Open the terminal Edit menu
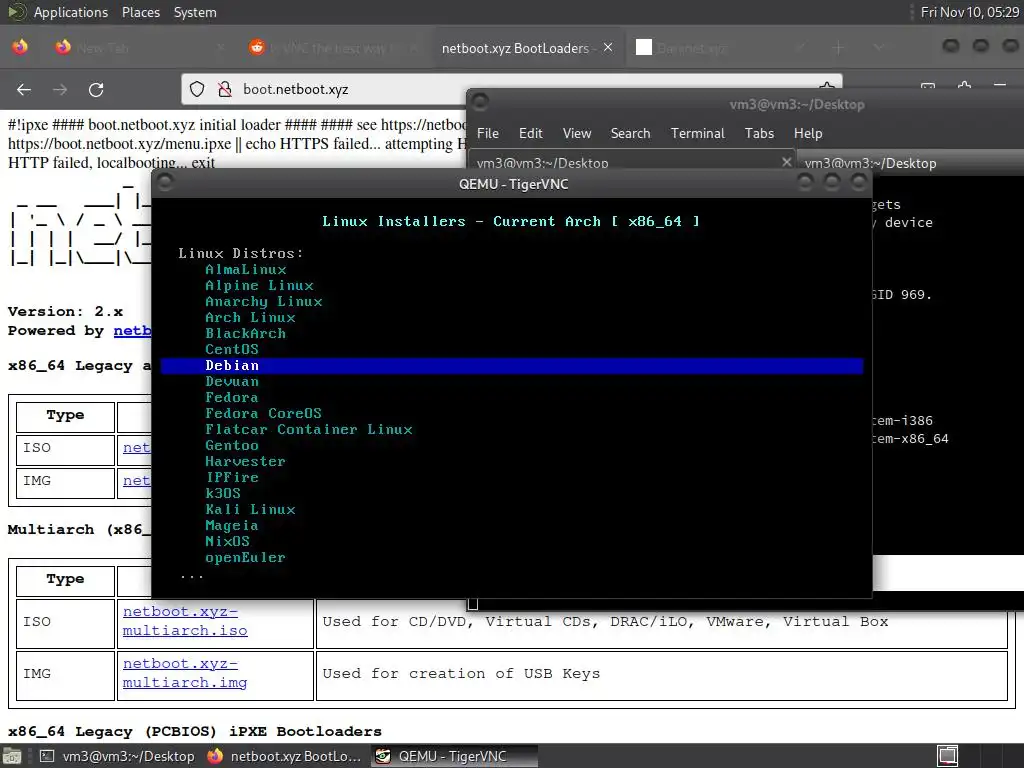The width and height of the screenshot is (1024, 768). pyautogui.click(x=530, y=133)
